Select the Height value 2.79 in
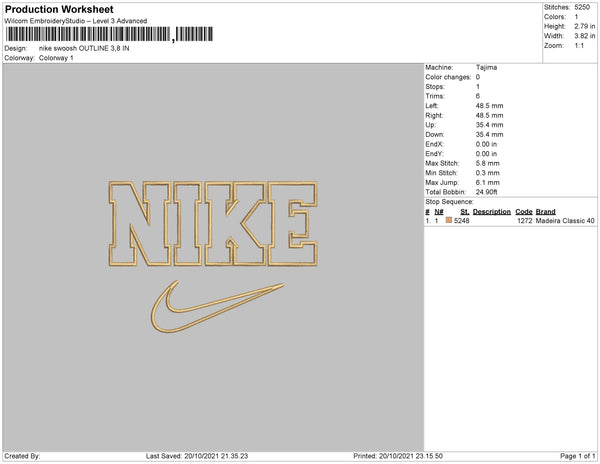Image resolution: width=600 pixels, height=464 pixels. pos(585,26)
